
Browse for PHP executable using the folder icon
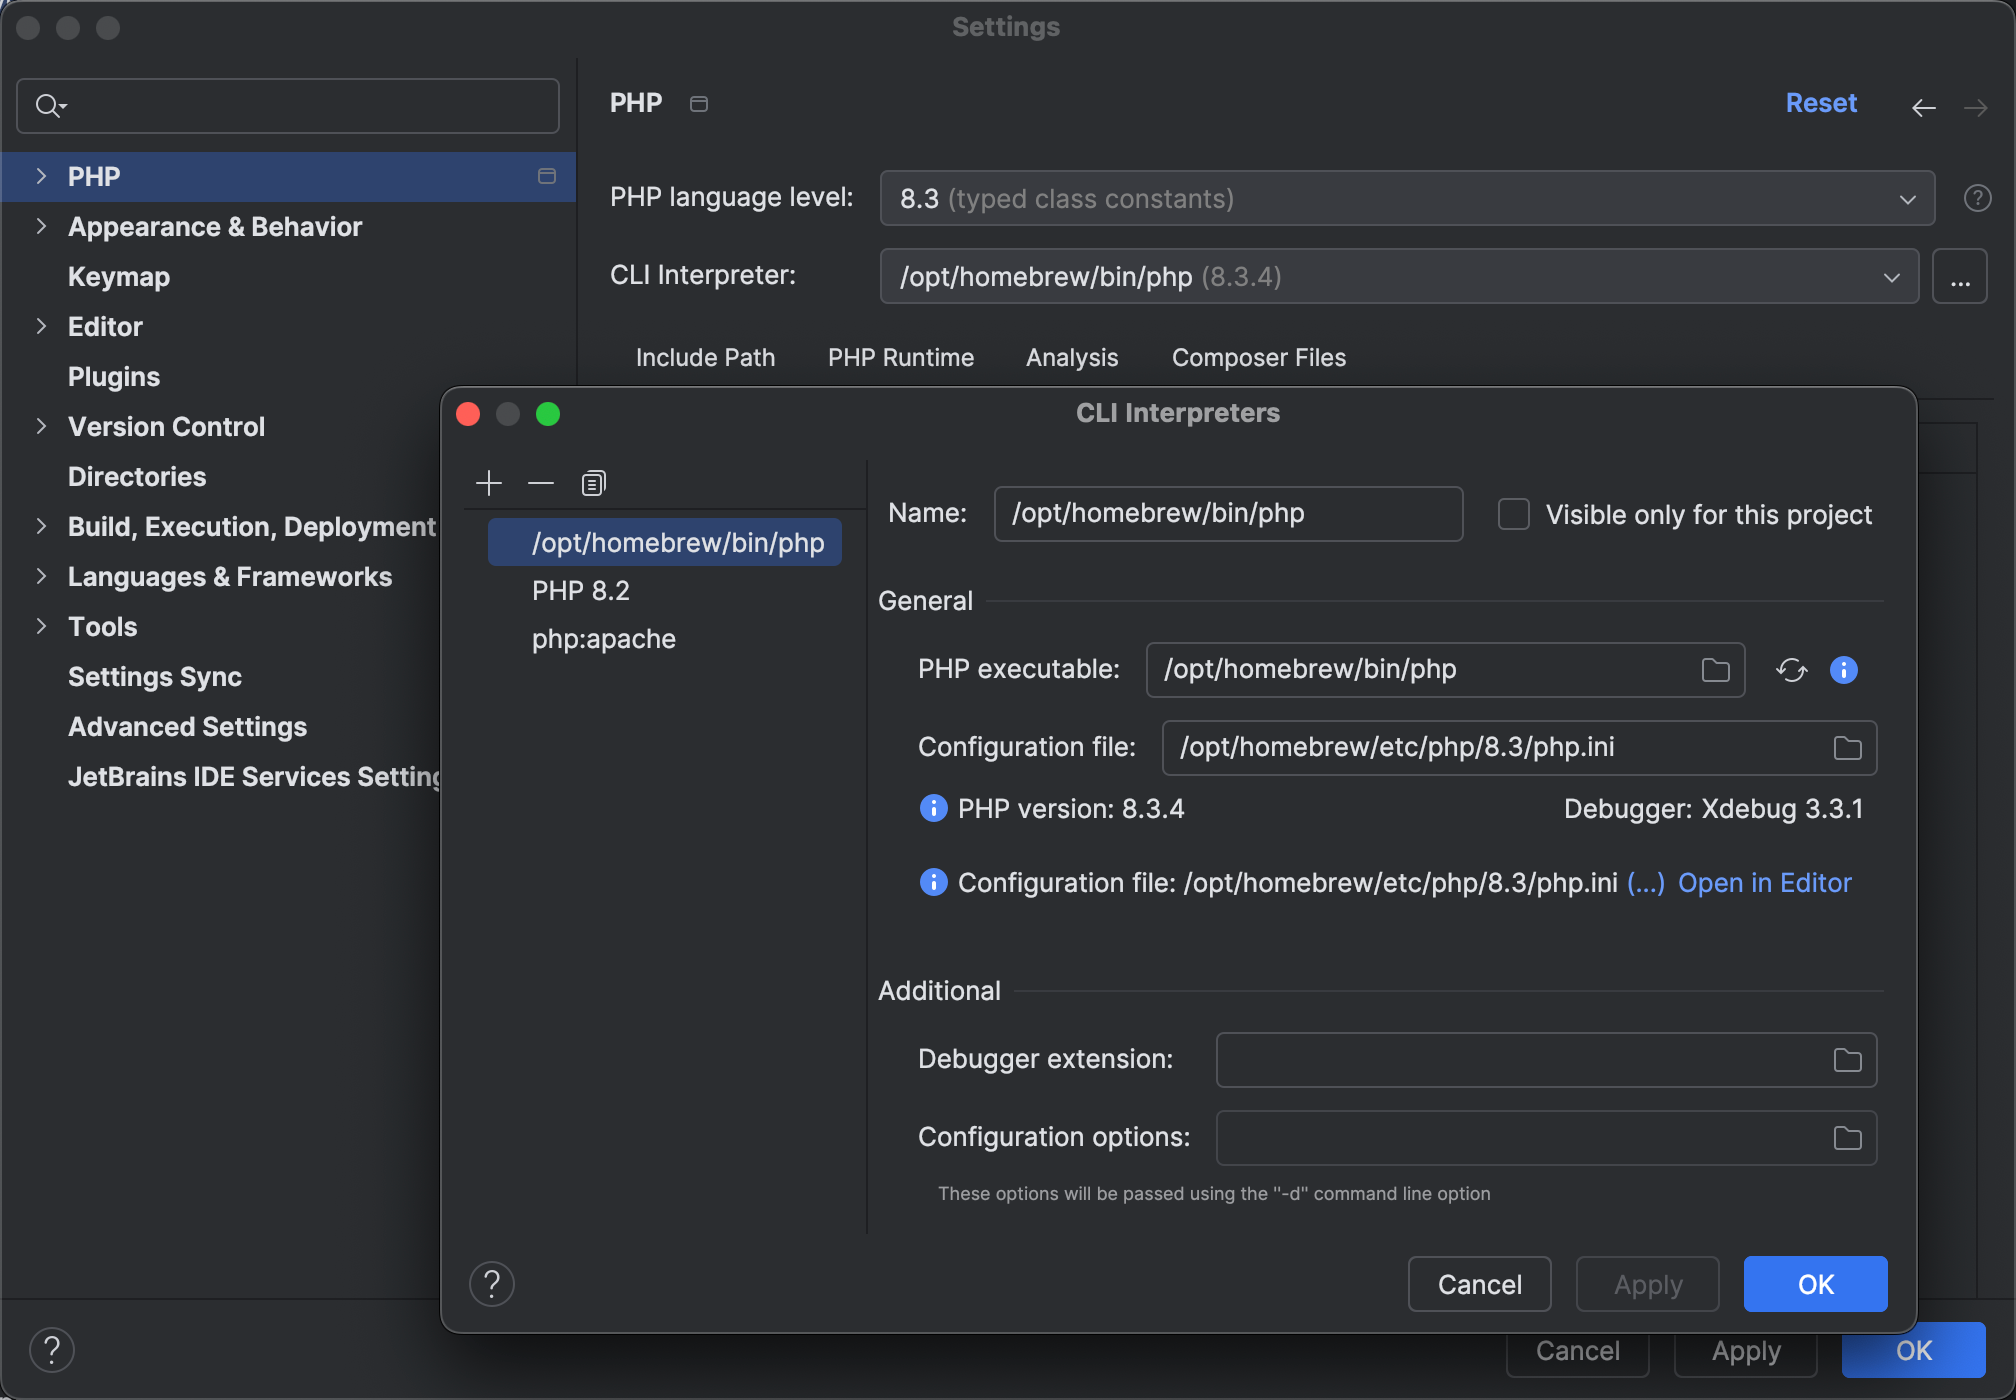1716,670
